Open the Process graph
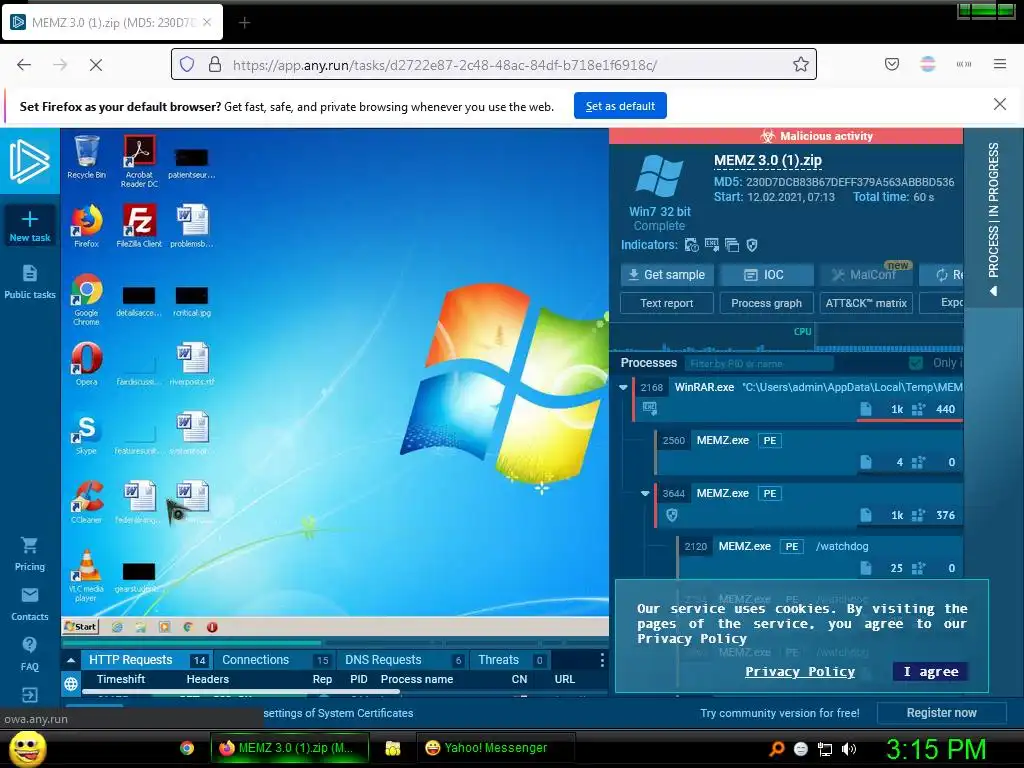The height and width of the screenshot is (768, 1024). tap(767, 303)
